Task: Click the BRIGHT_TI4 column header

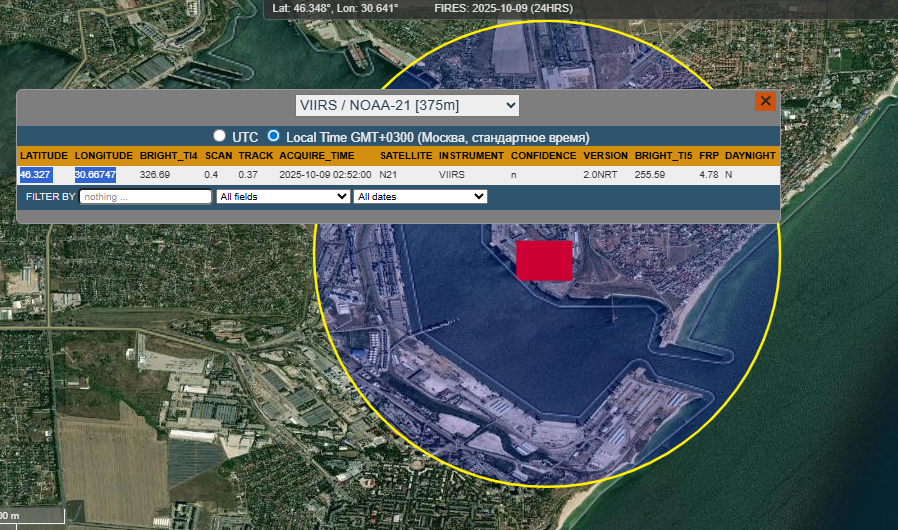Action: pos(168,156)
